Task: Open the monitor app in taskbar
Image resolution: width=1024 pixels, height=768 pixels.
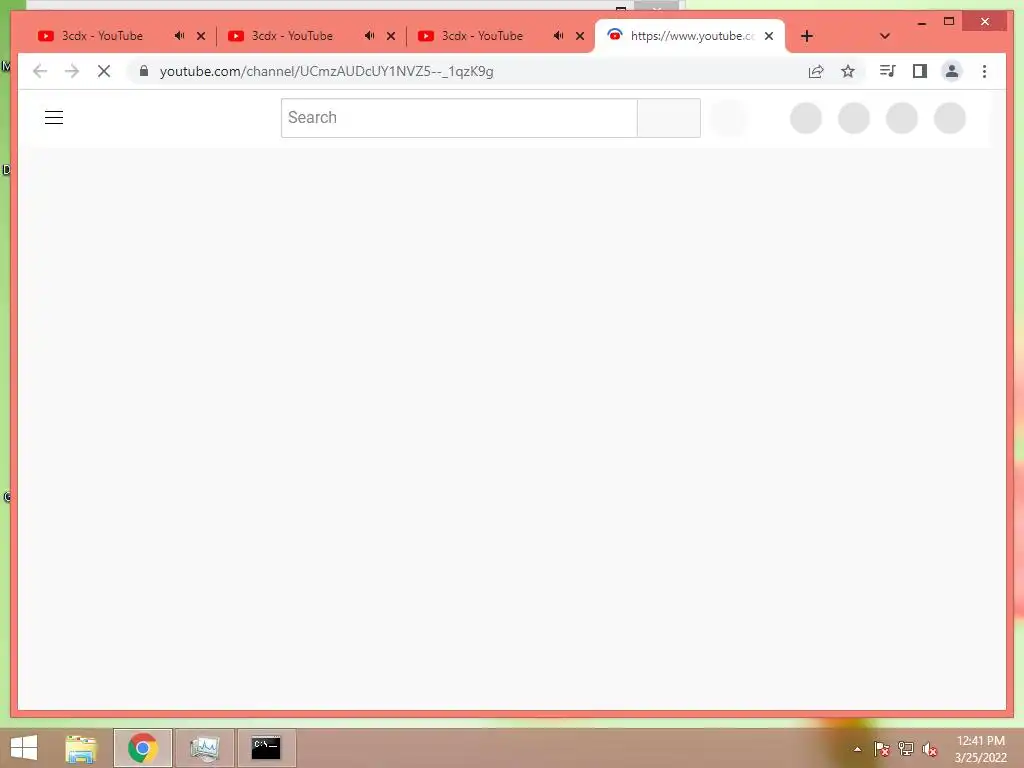Action: 204,748
